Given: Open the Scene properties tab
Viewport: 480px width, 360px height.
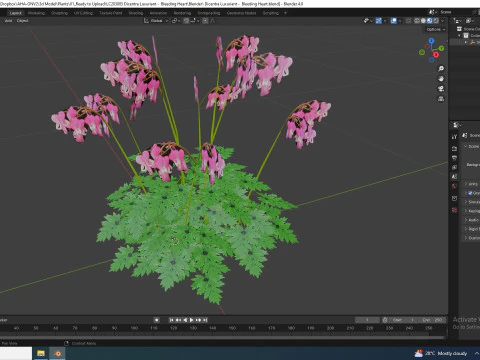Looking at the screenshot, I should point(454,177).
